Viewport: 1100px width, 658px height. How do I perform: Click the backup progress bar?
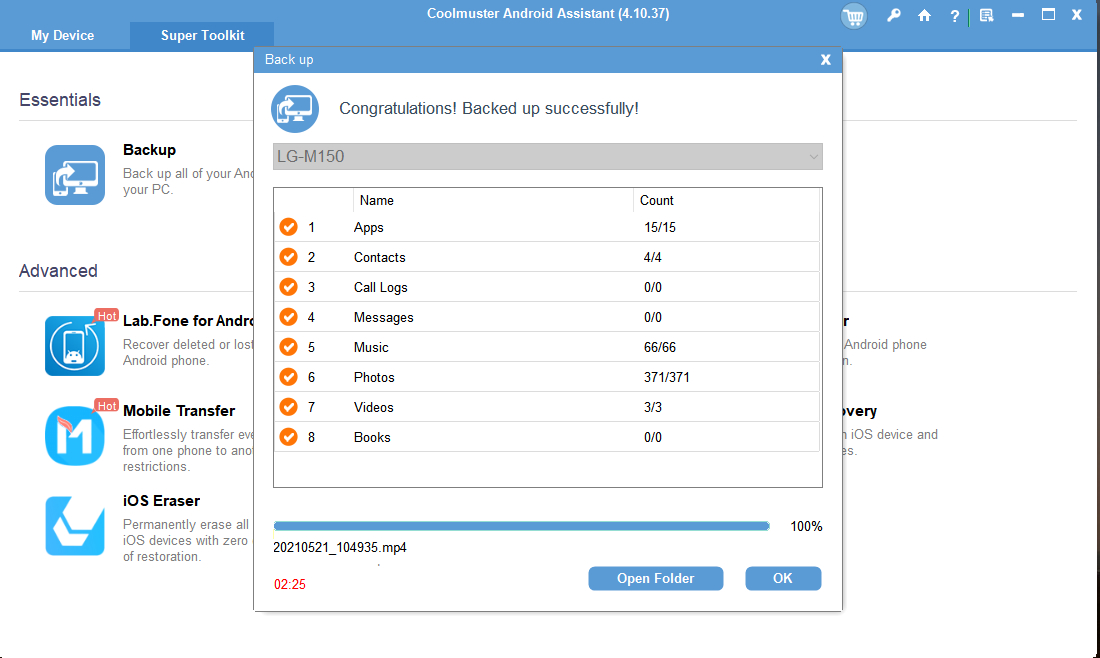tap(521, 526)
